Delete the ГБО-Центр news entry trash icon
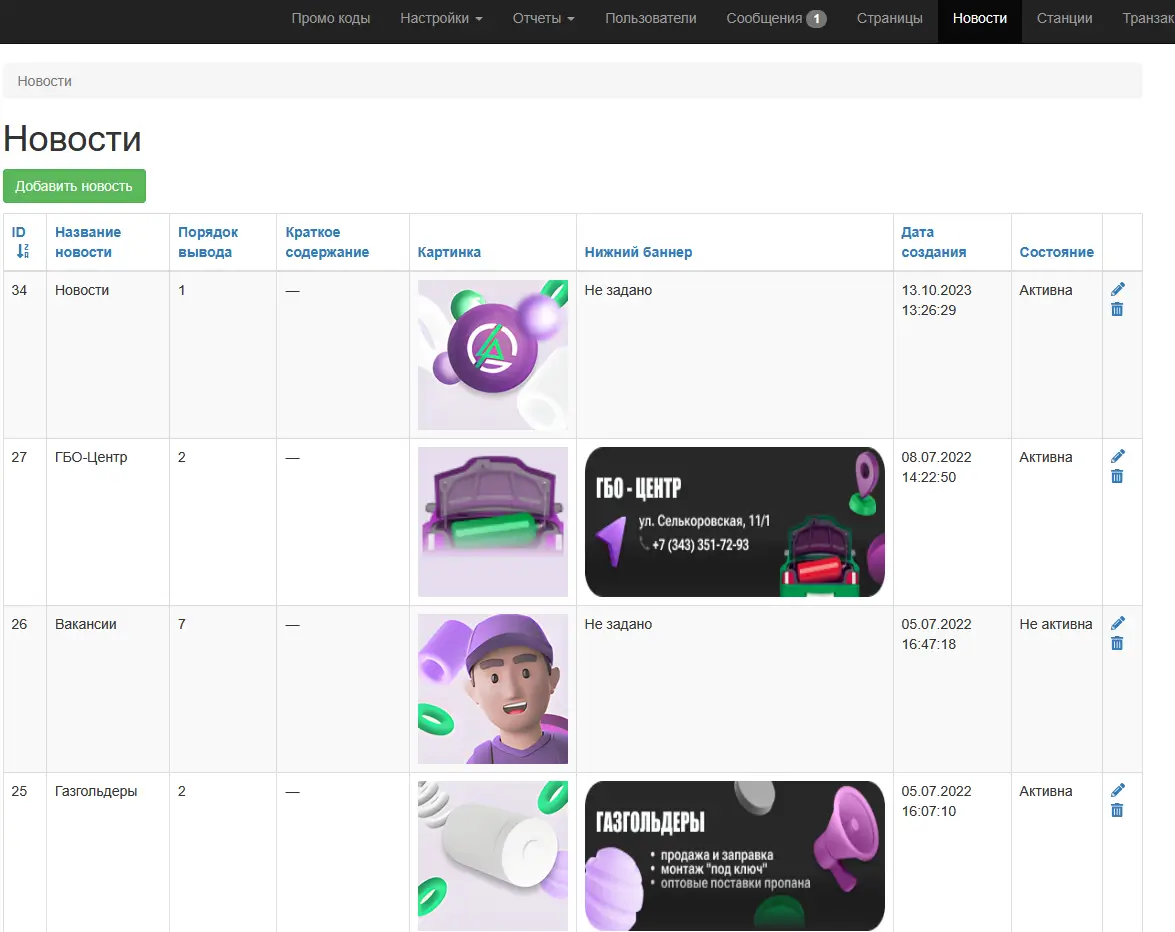This screenshot has height=932, width=1175. [1117, 476]
